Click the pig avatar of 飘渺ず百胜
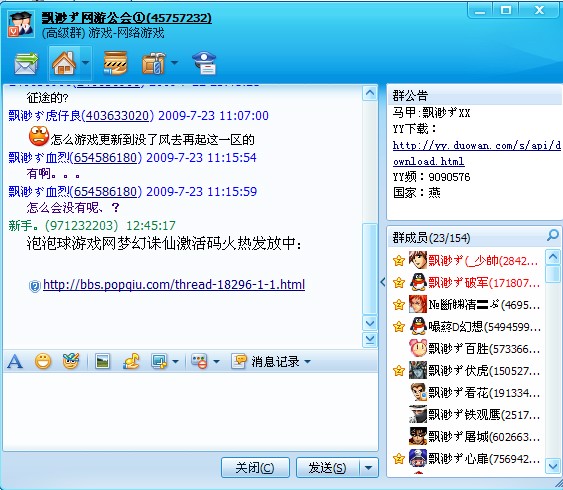Screen dimensions: 563x490 418,348
